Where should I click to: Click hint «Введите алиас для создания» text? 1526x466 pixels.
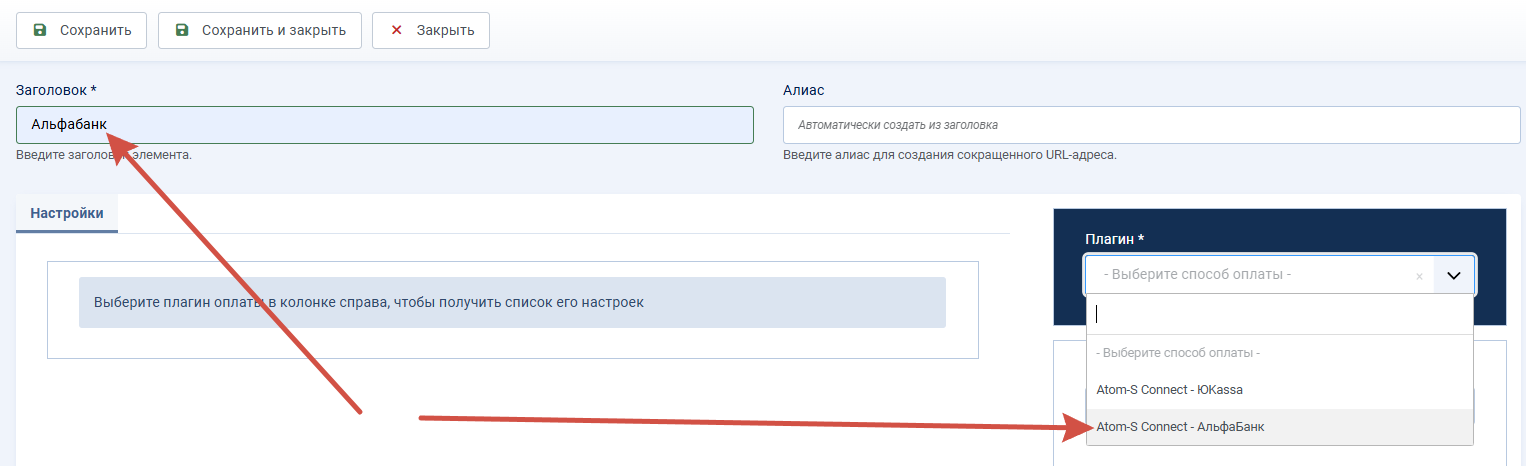click(x=949, y=155)
